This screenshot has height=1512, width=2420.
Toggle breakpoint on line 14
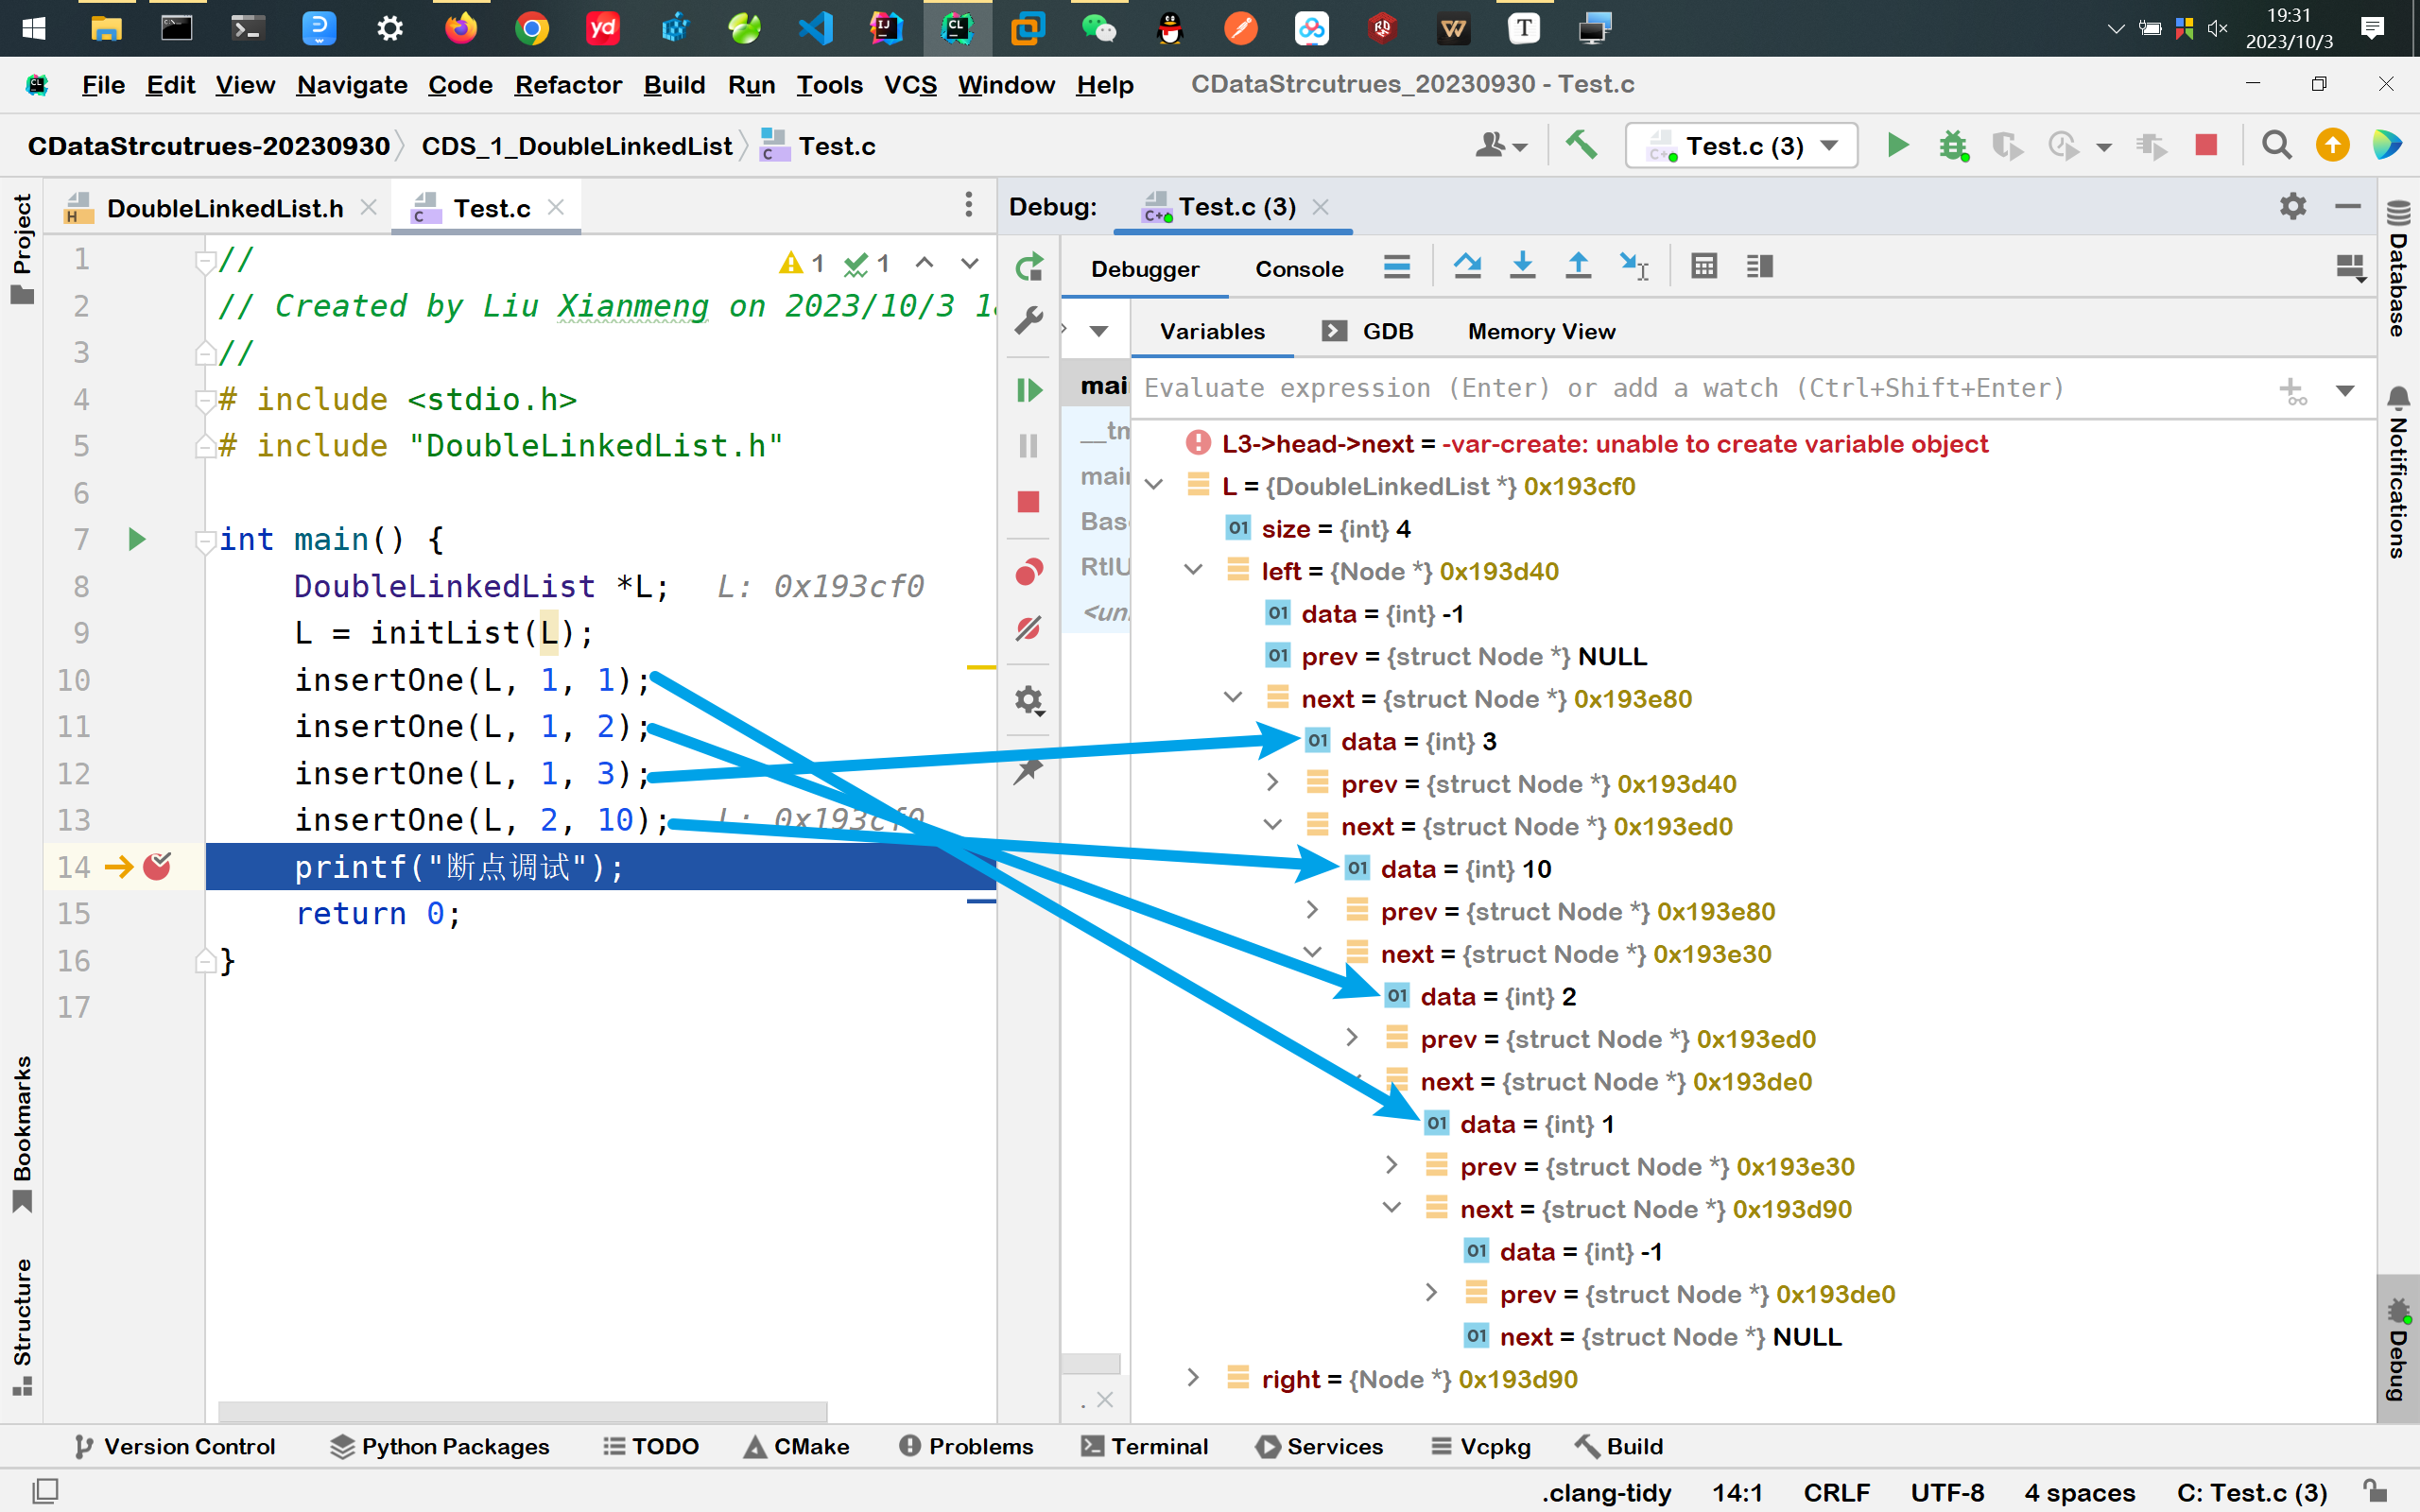(157, 866)
